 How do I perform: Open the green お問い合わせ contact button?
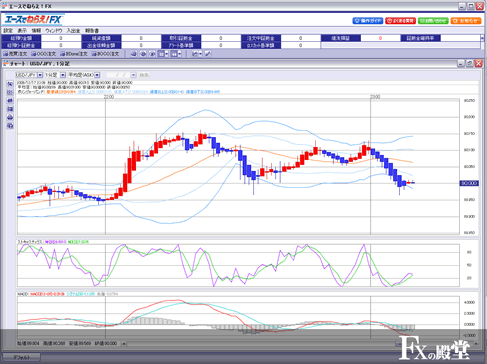pyautogui.click(x=433, y=21)
